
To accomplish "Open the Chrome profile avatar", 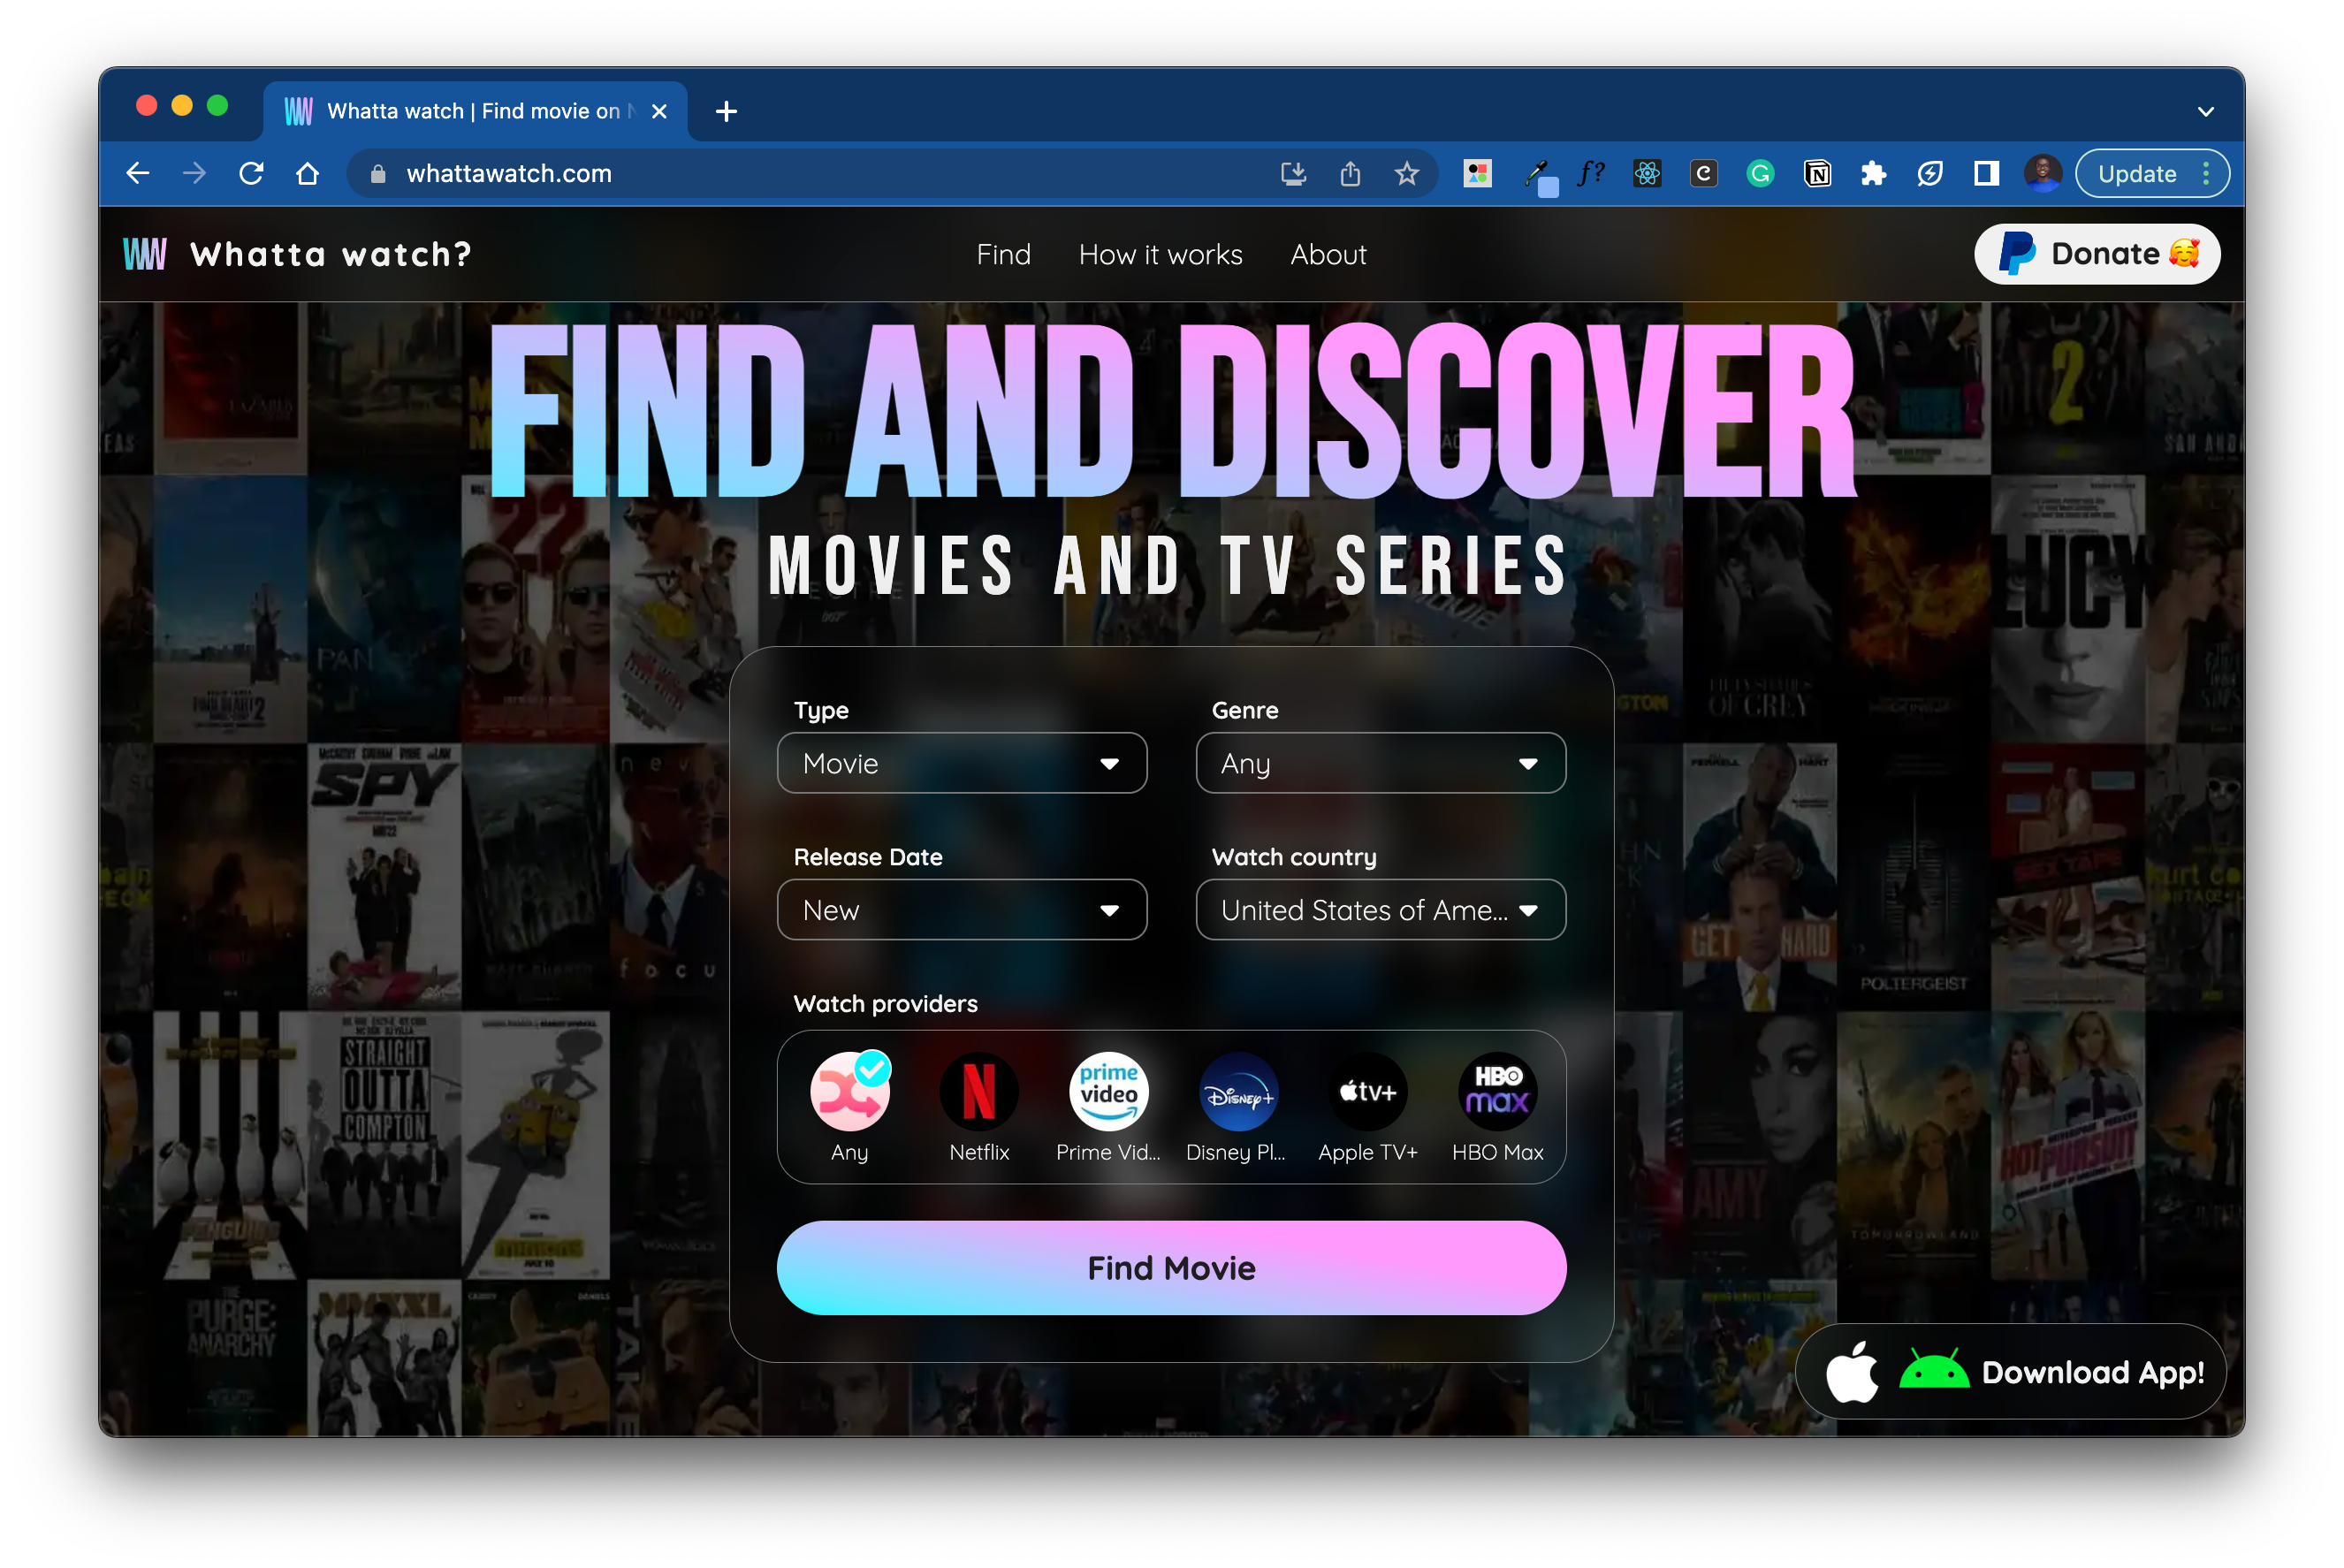I will [2042, 174].
